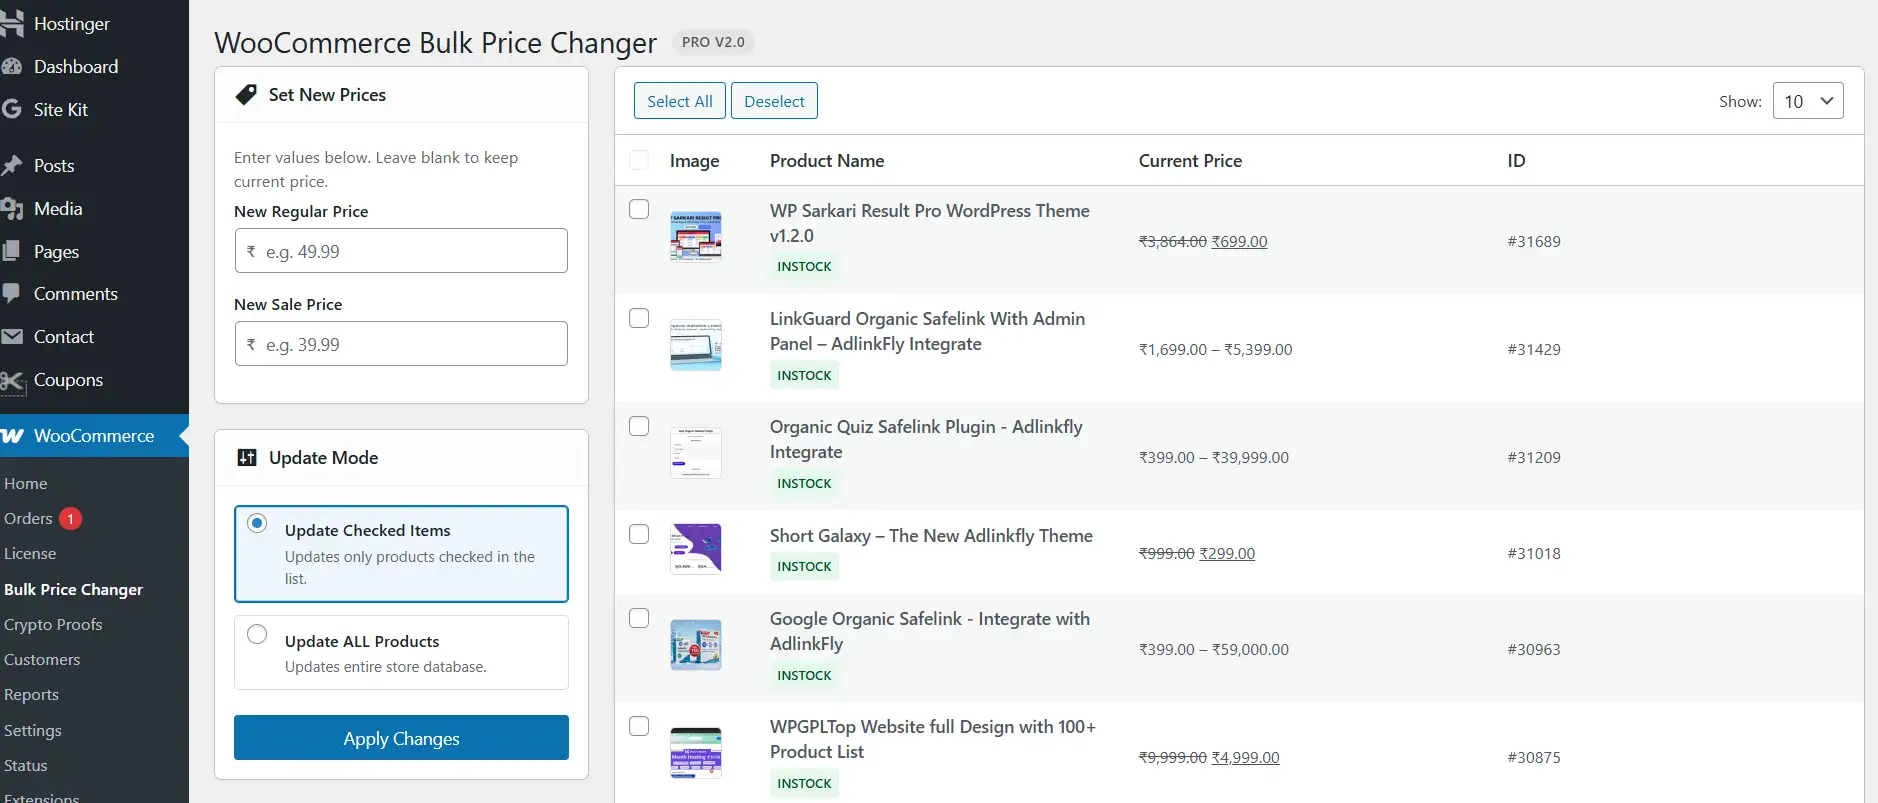Check the Organic Quiz Safelink Plugin checkbox
This screenshot has width=1878, height=803.
click(639, 426)
